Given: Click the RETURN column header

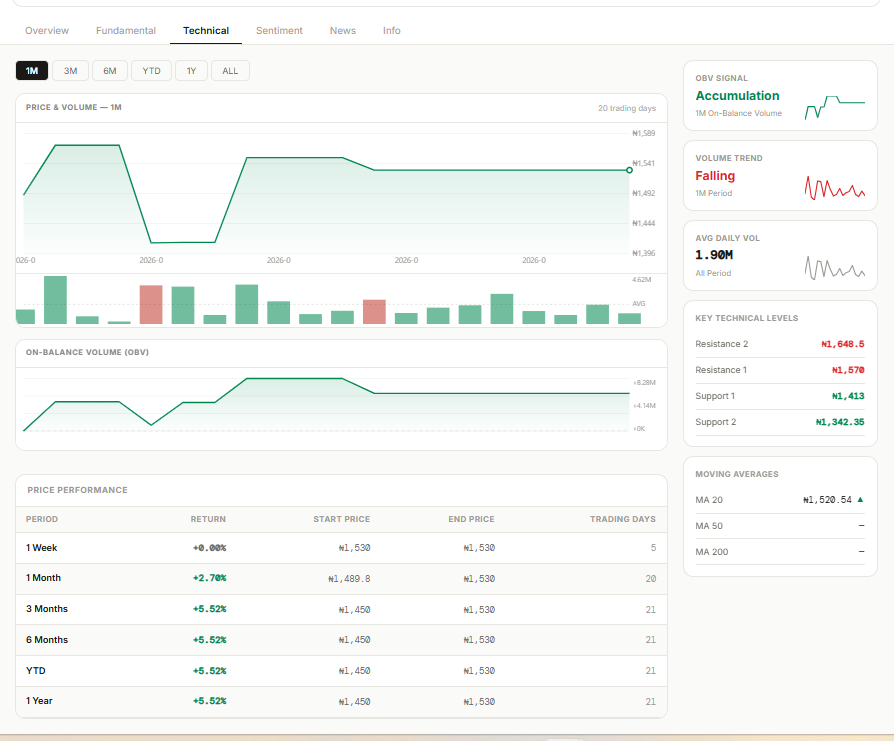Looking at the screenshot, I should tap(208, 519).
